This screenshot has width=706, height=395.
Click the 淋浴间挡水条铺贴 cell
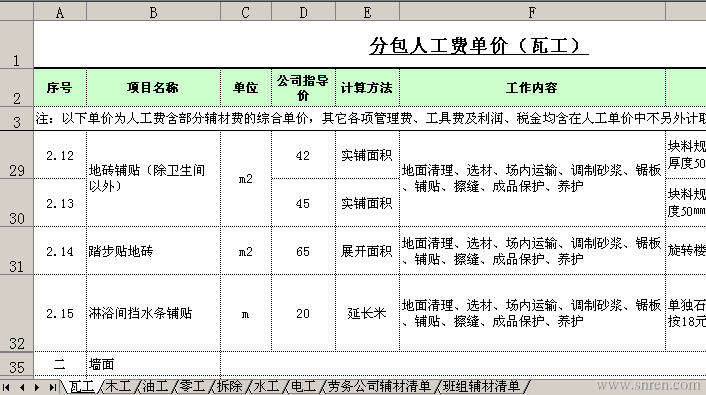pos(154,313)
